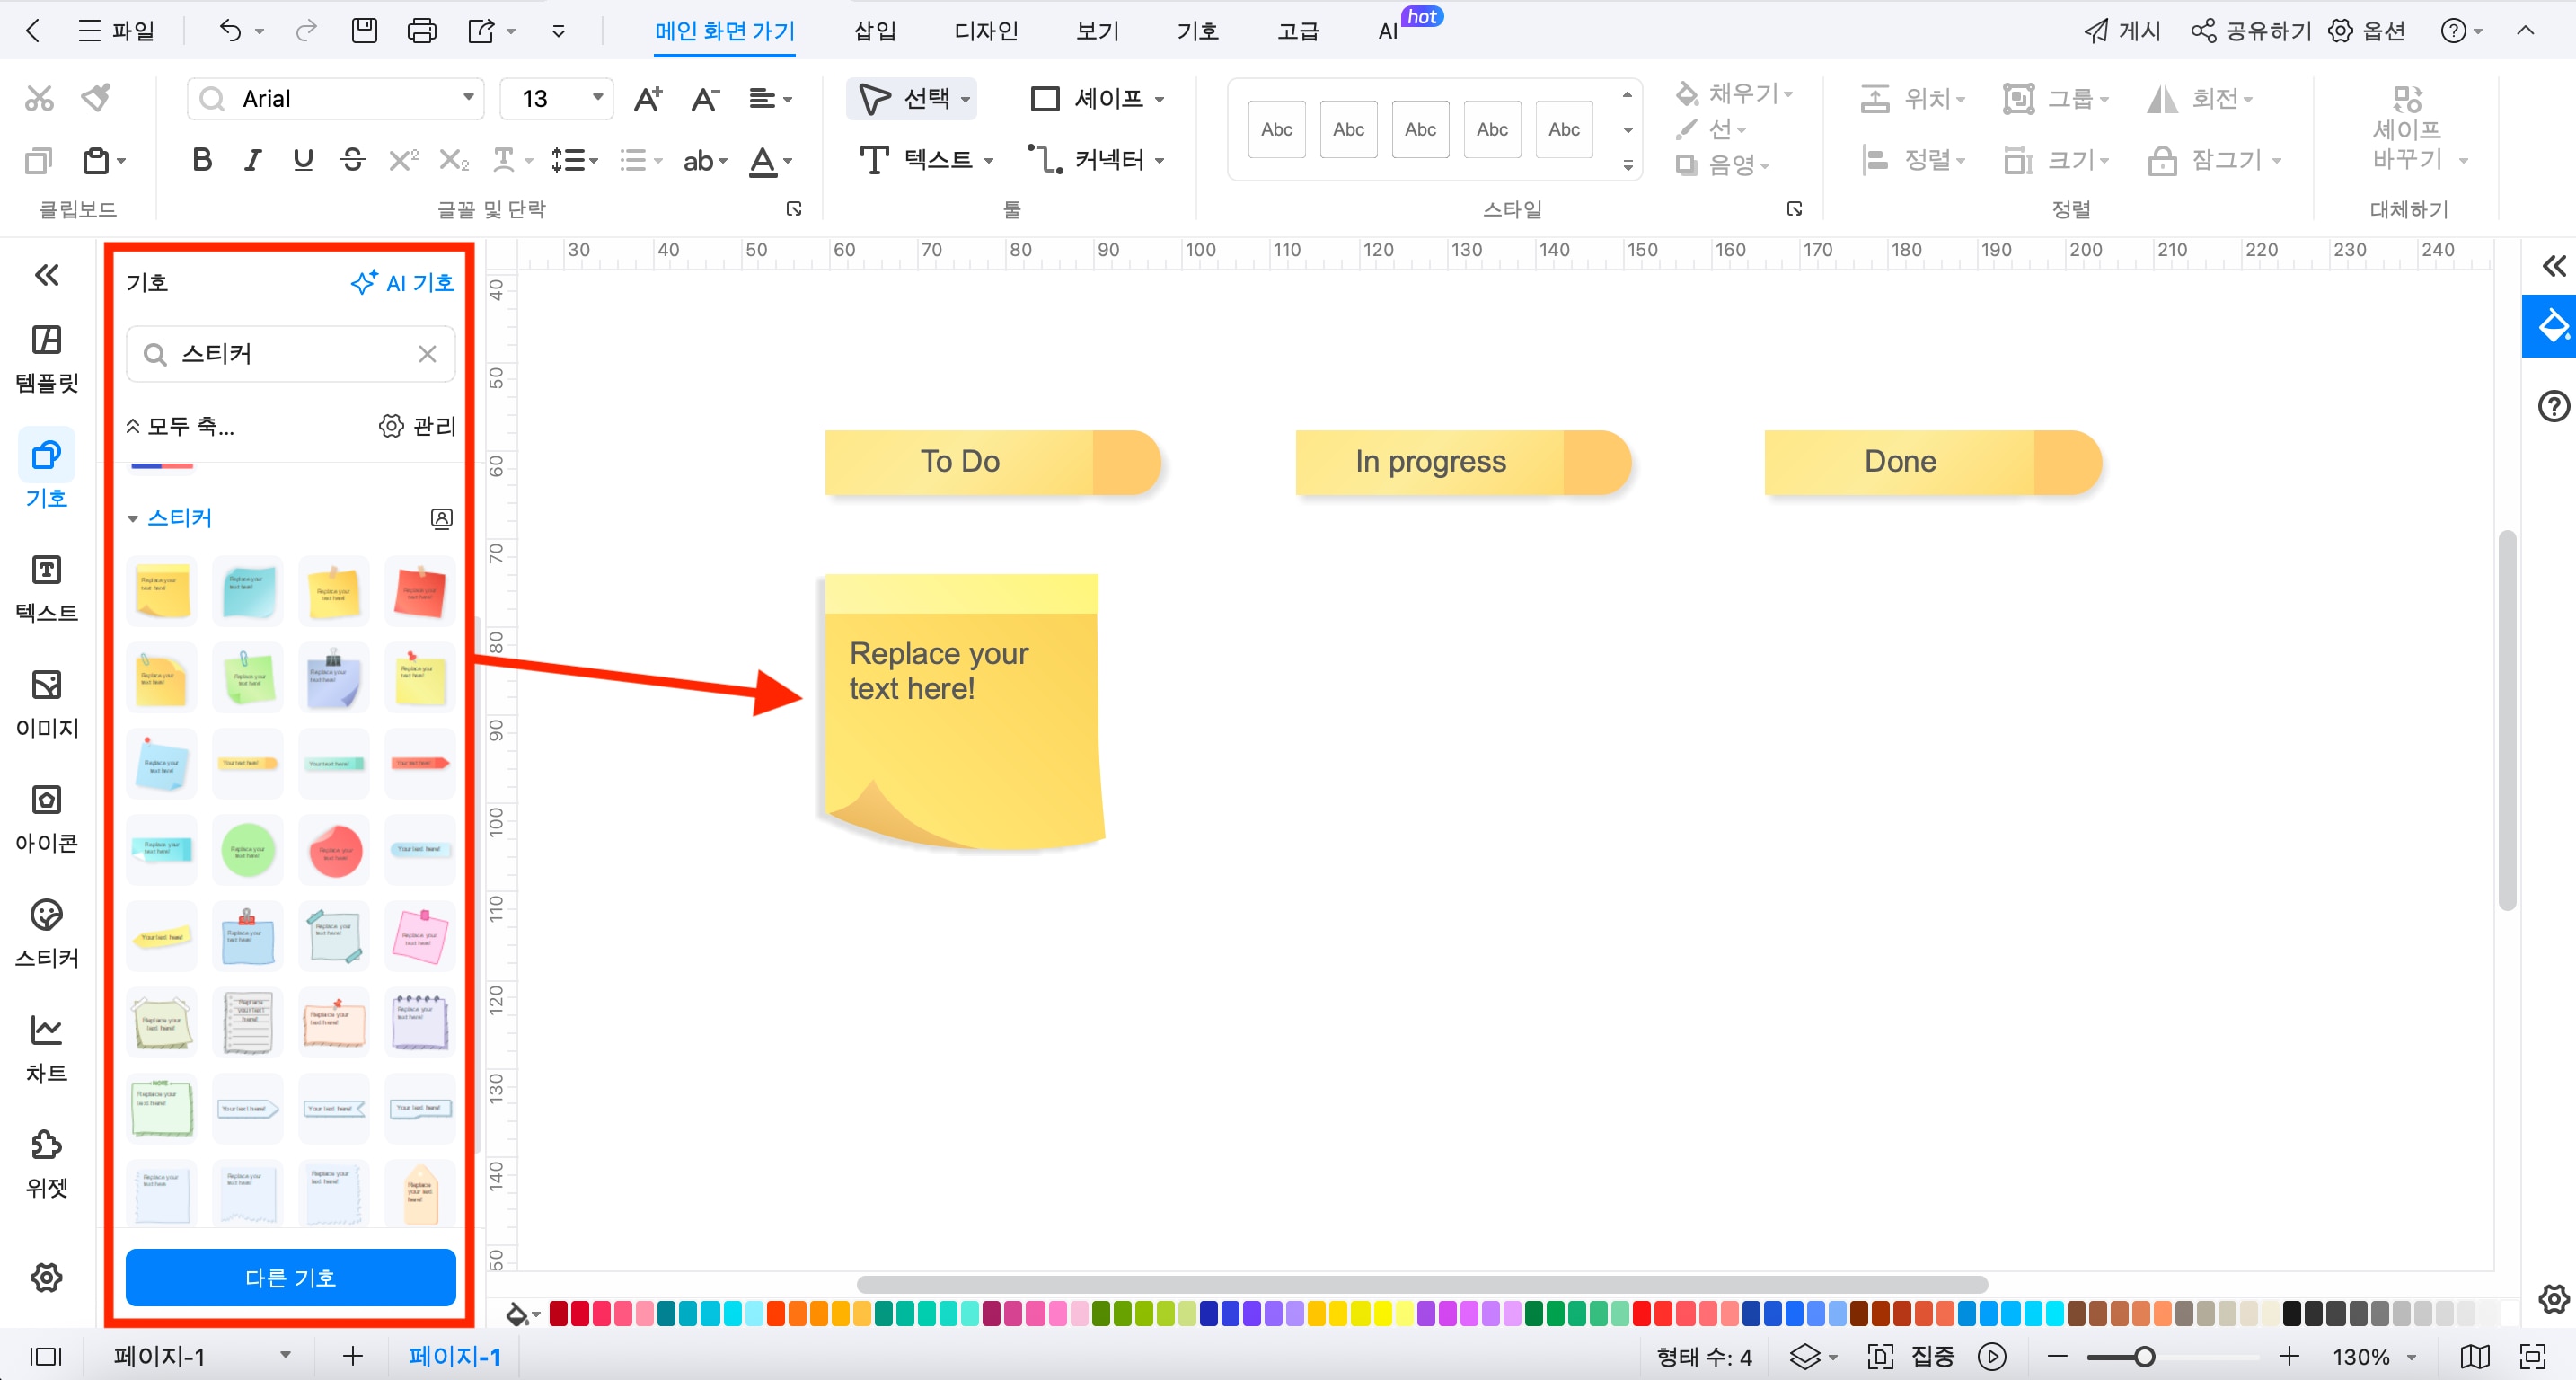Click the format painter brush icon
Viewport: 2576px width, 1380px height.
96,97
